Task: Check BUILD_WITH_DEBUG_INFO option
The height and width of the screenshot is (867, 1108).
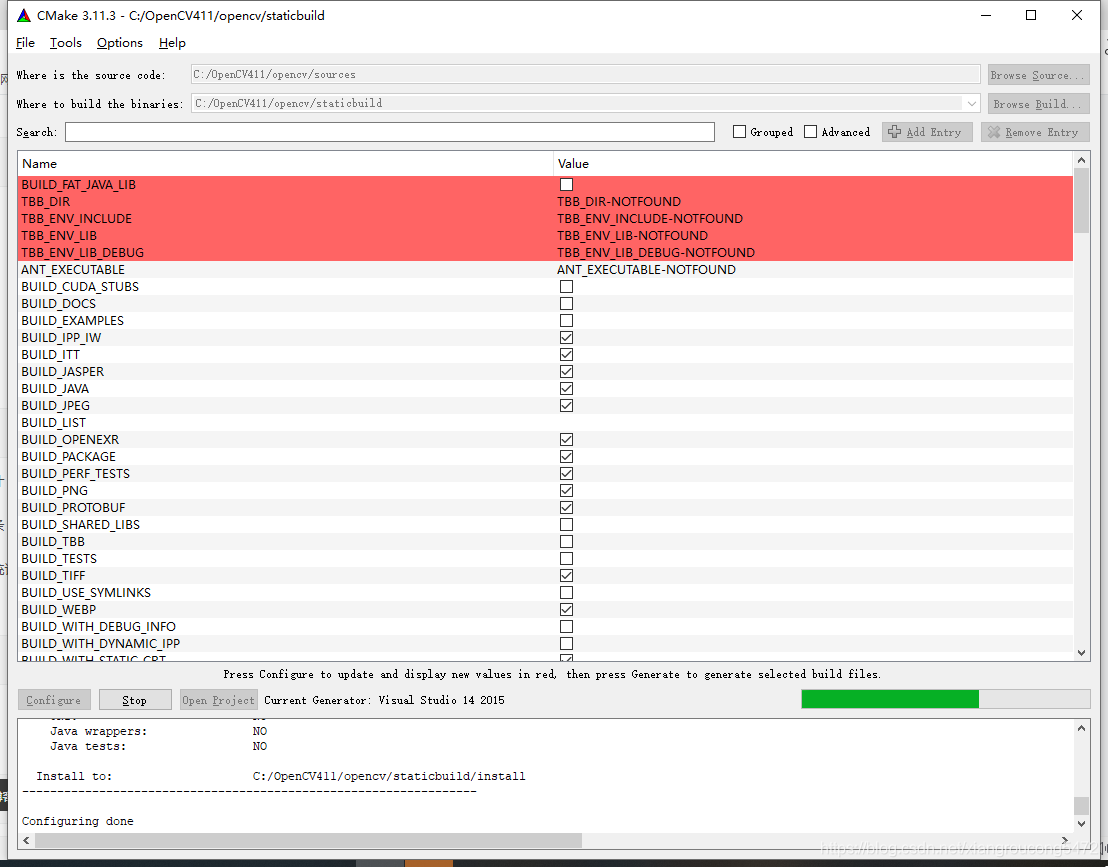Action: click(x=566, y=627)
